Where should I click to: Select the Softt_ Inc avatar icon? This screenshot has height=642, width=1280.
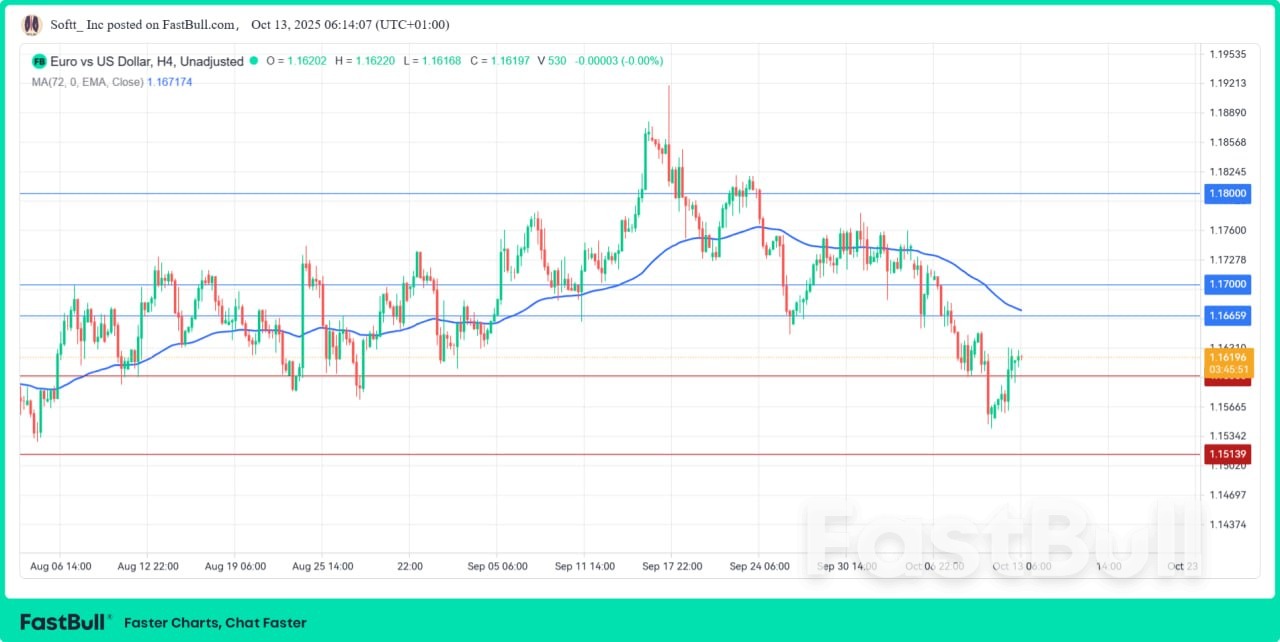tap(30, 24)
